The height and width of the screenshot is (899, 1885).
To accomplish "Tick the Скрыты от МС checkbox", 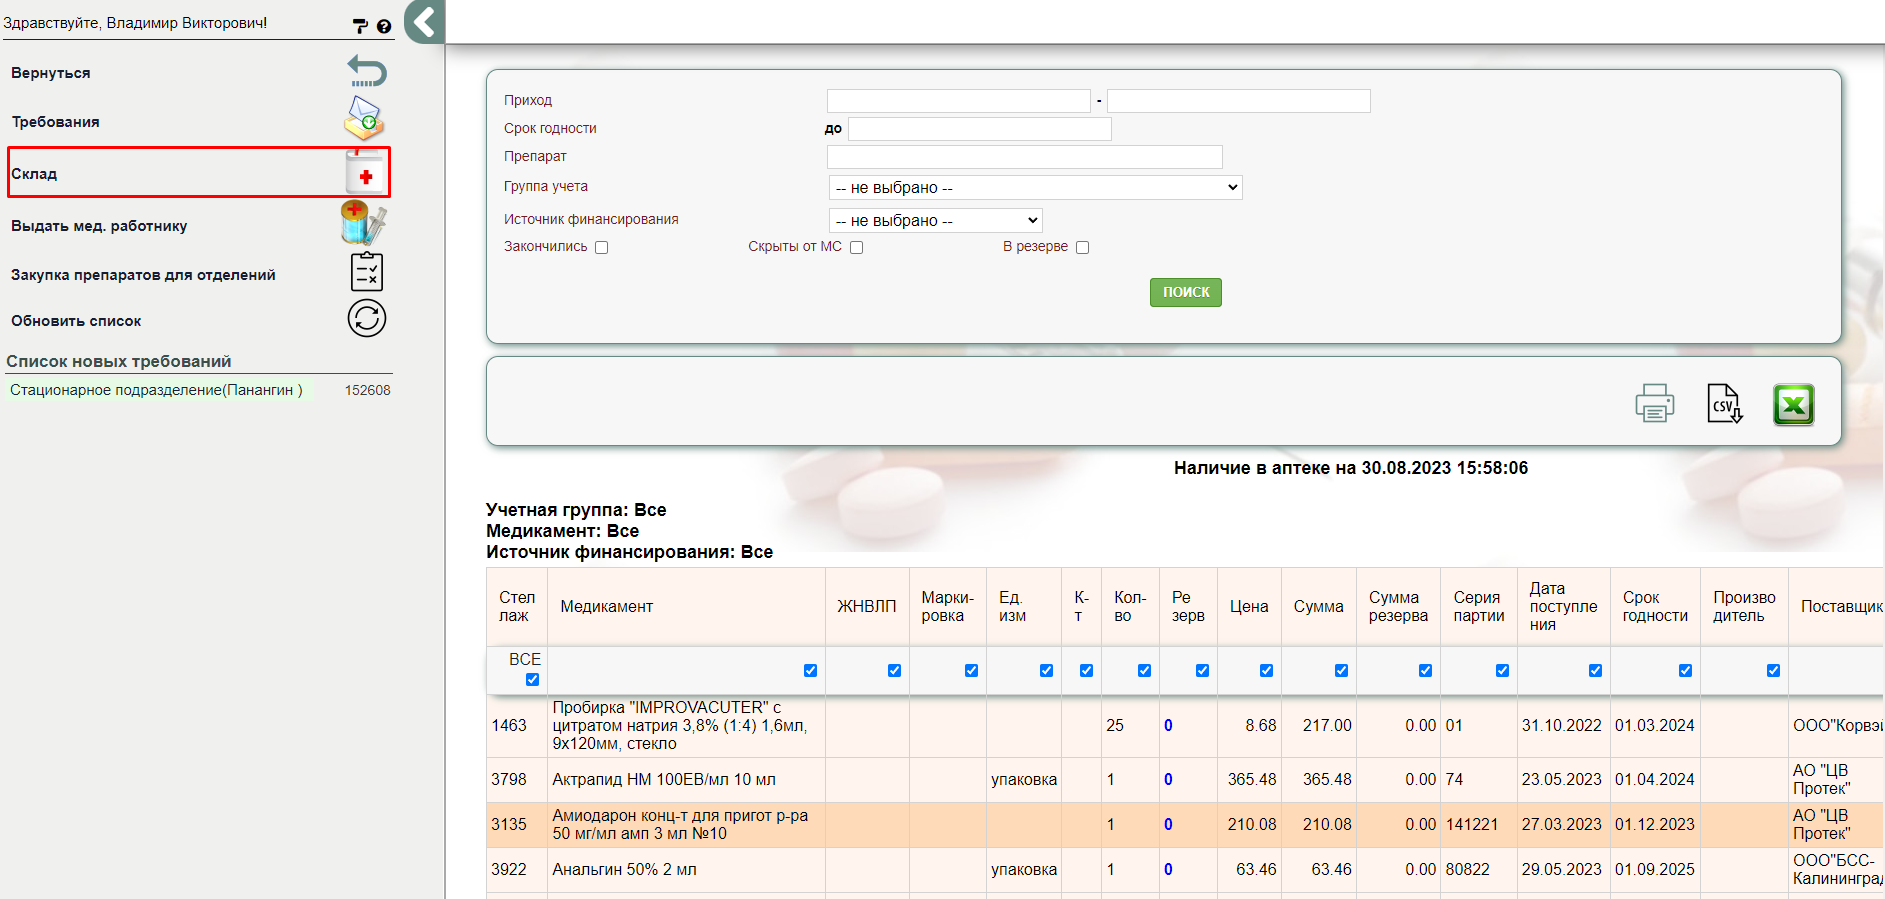I will coord(857,248).
